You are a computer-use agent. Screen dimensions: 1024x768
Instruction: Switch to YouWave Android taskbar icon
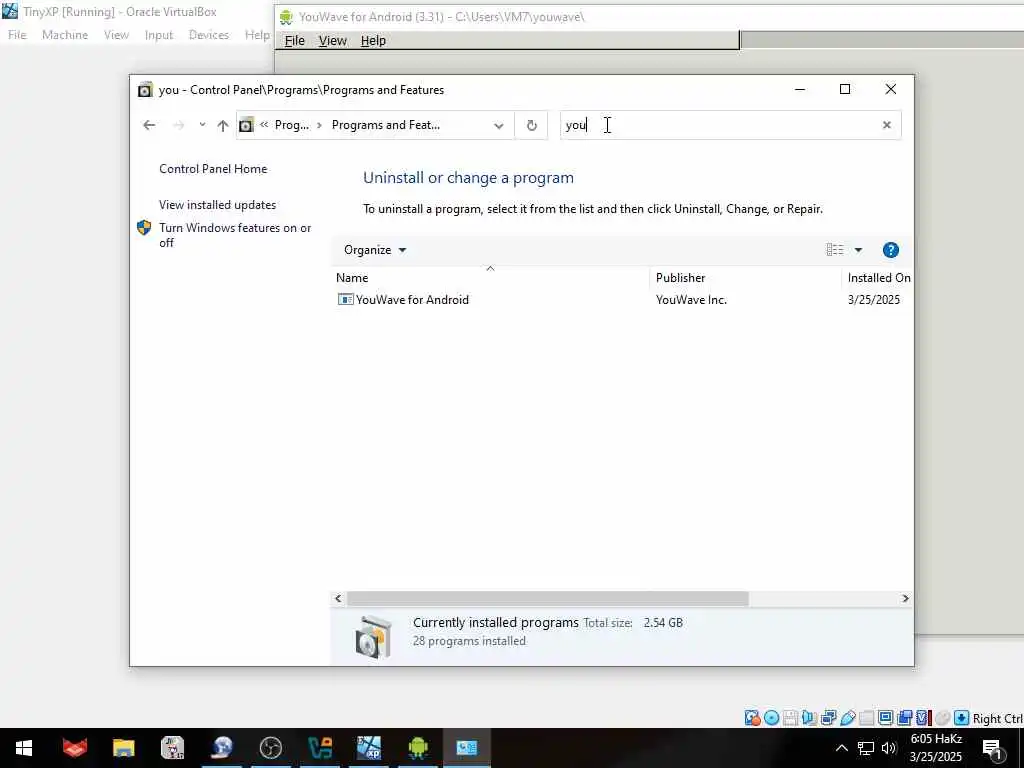(418, 748)
